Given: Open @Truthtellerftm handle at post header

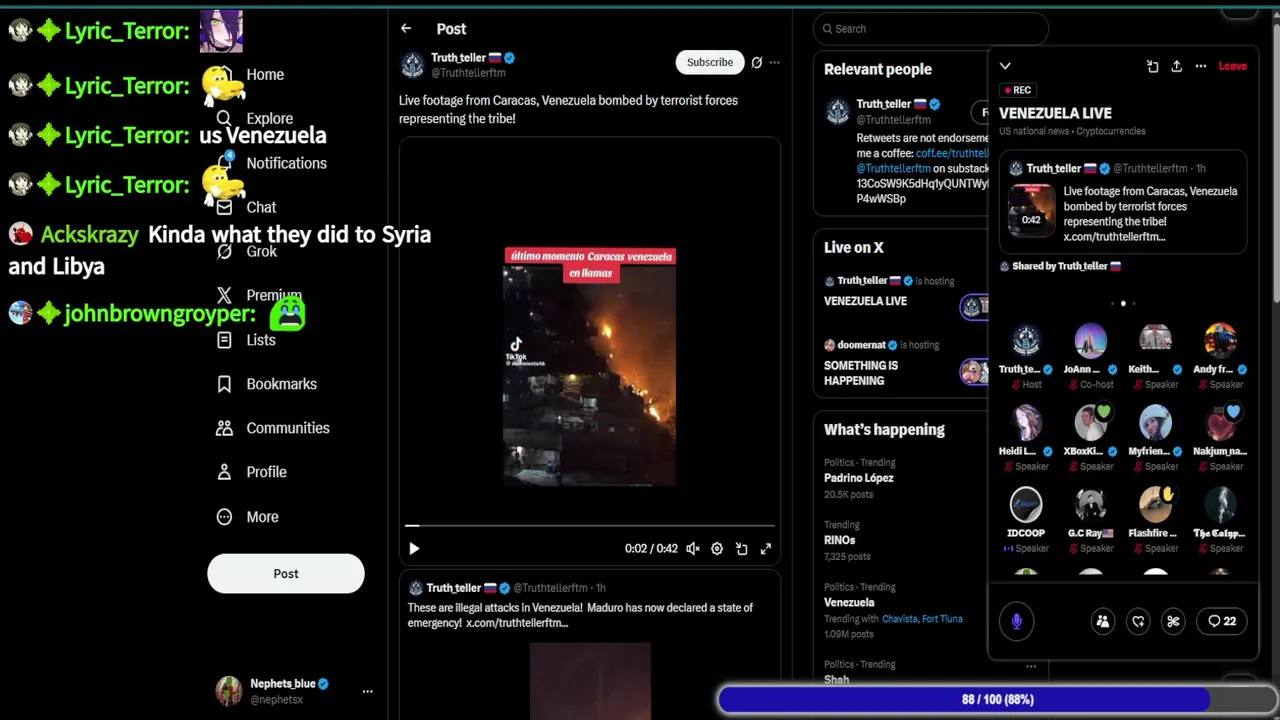Looking at the screenshot, I should (x=468, y=73).
